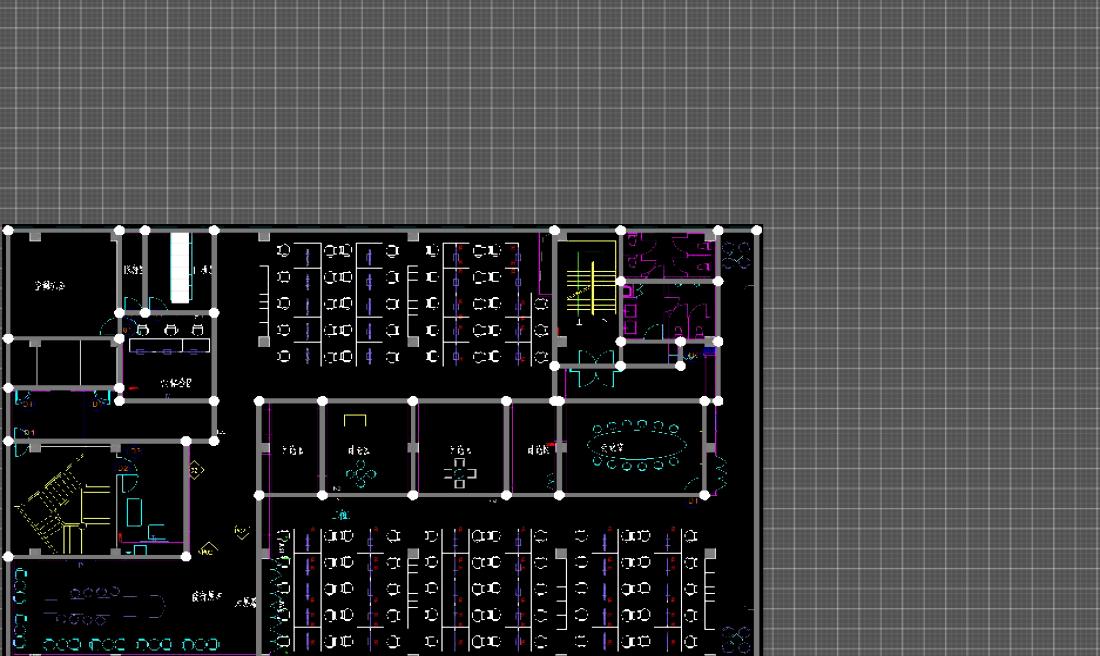Select the reception desk with three chairs
This screenshot has width=1100, height=656.
pyautogui.click(x=168, y=340)
